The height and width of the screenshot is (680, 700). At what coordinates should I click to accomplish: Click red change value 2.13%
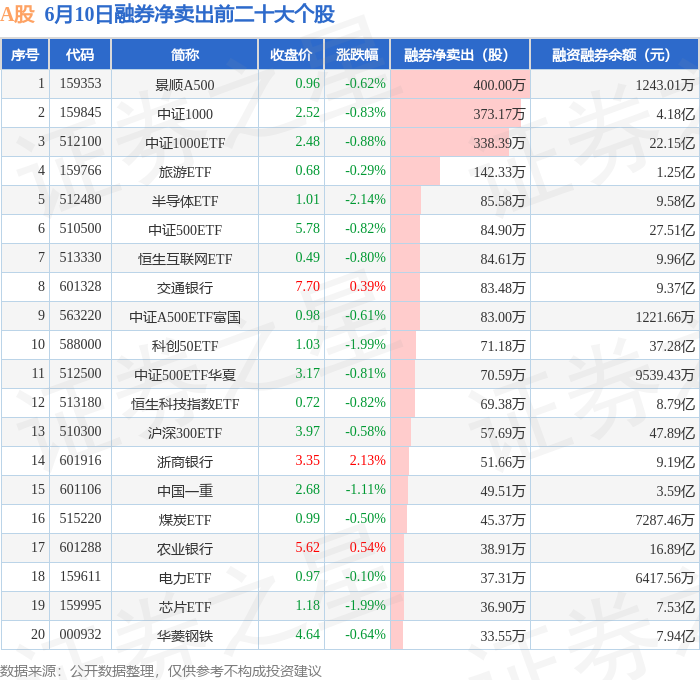point(367,460)
